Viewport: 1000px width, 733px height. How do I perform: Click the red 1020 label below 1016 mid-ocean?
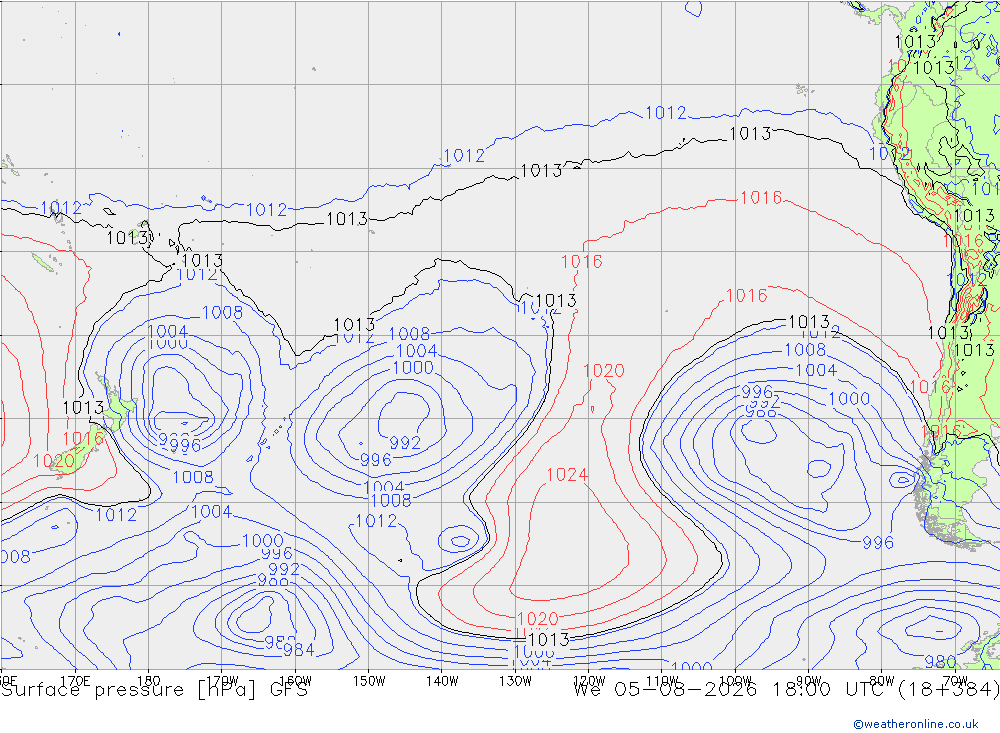603,371
